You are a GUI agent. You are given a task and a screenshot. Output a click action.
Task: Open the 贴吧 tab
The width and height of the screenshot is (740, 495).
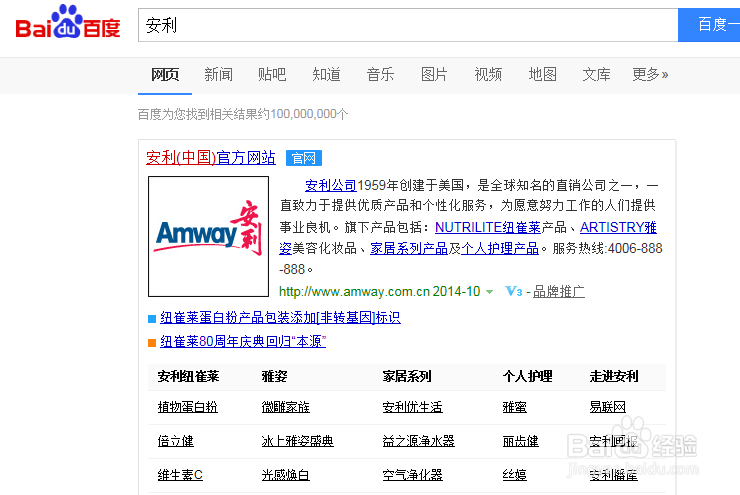[272, 75]
